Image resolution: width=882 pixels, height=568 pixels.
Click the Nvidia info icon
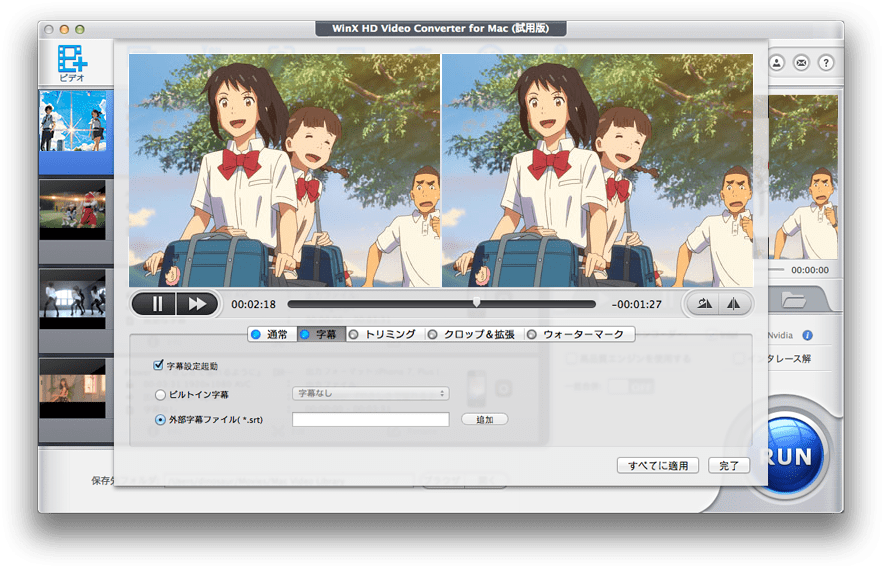[807, 335]
